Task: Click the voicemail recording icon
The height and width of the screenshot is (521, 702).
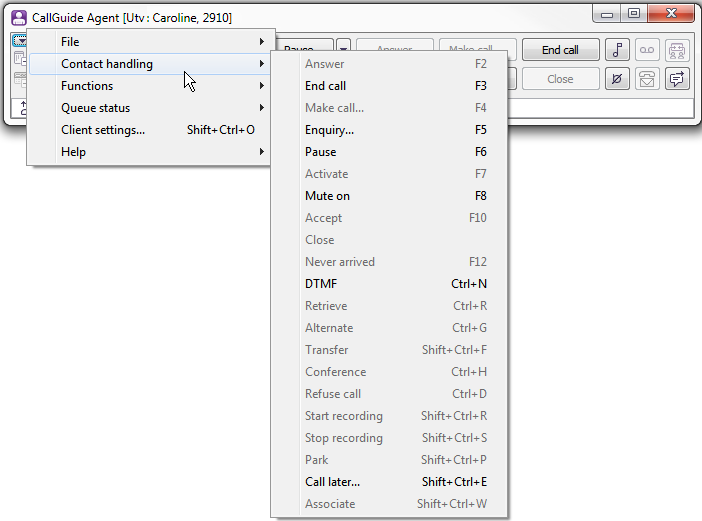Action: point(647,50)
